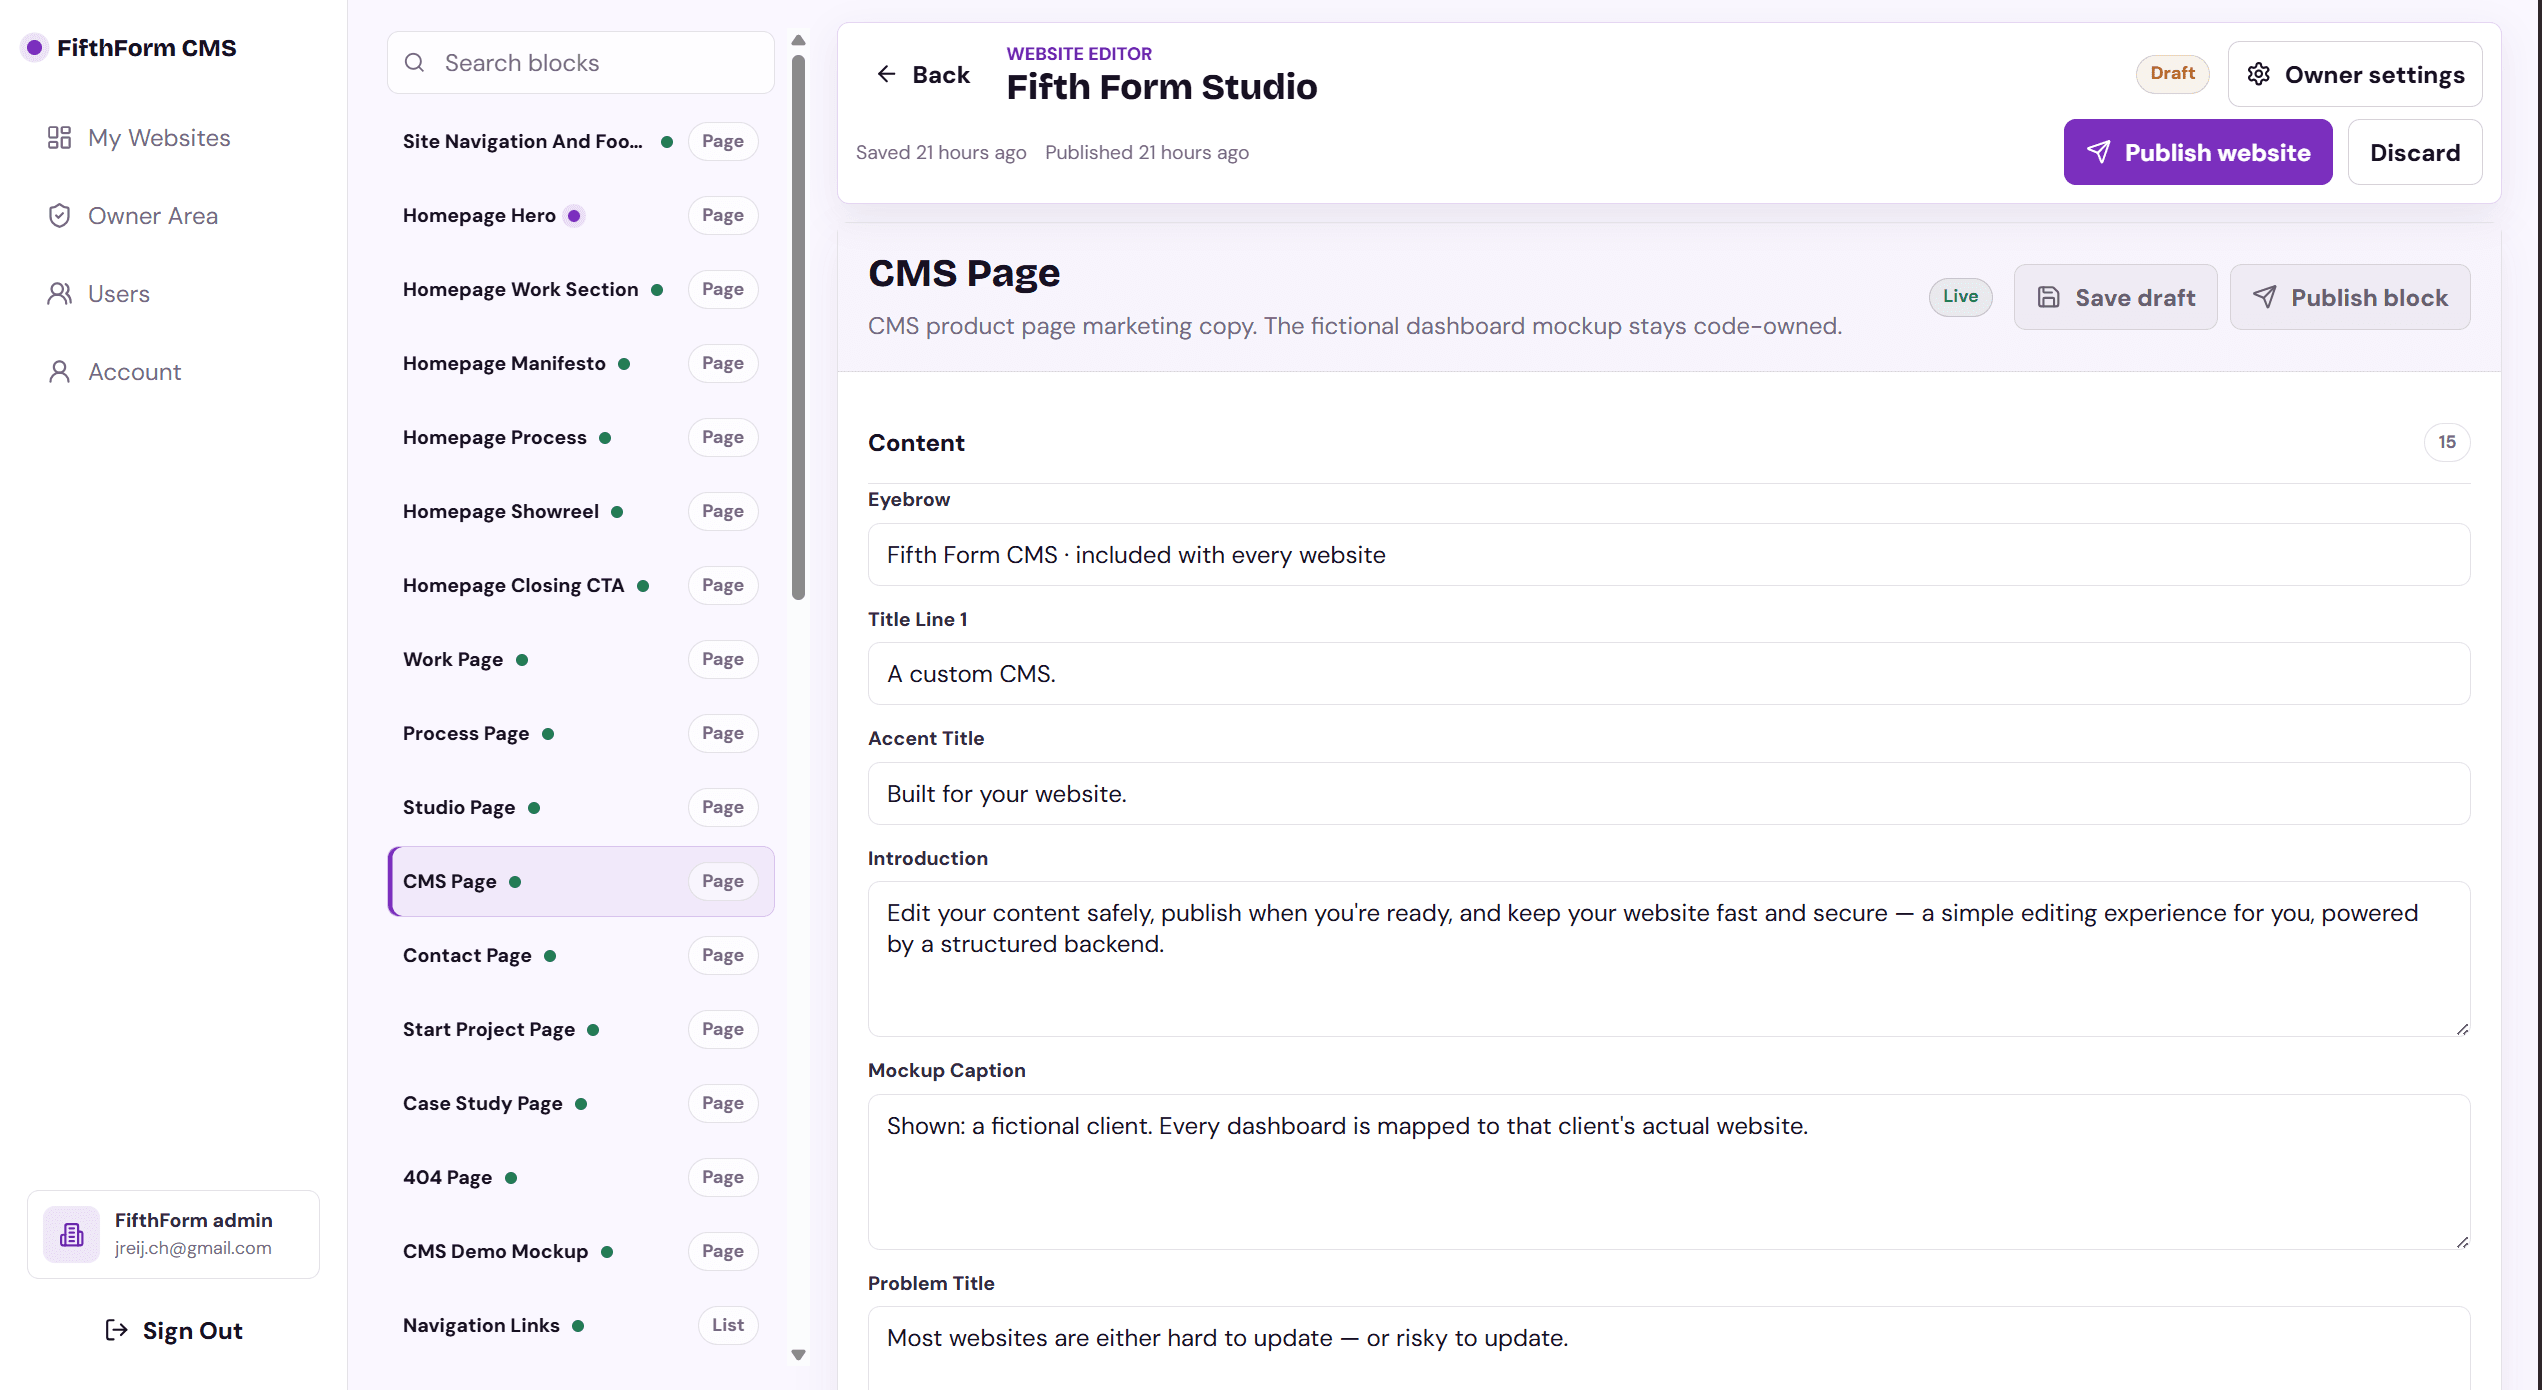This screenshot has height=1390, width=2542.
Task: Open the Process Page block
Action: [x=581, y=734]
